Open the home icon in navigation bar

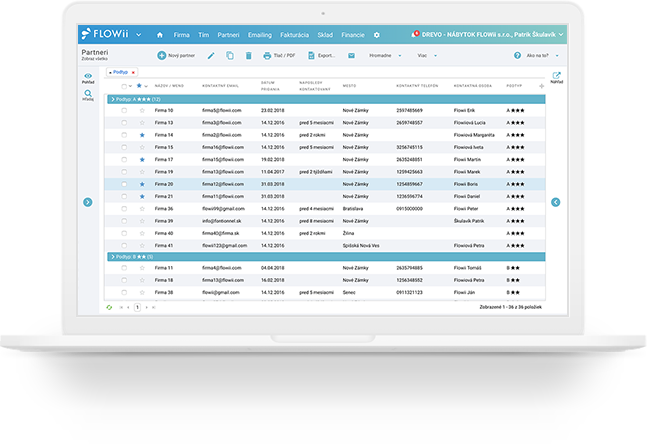tap(160, 35)
